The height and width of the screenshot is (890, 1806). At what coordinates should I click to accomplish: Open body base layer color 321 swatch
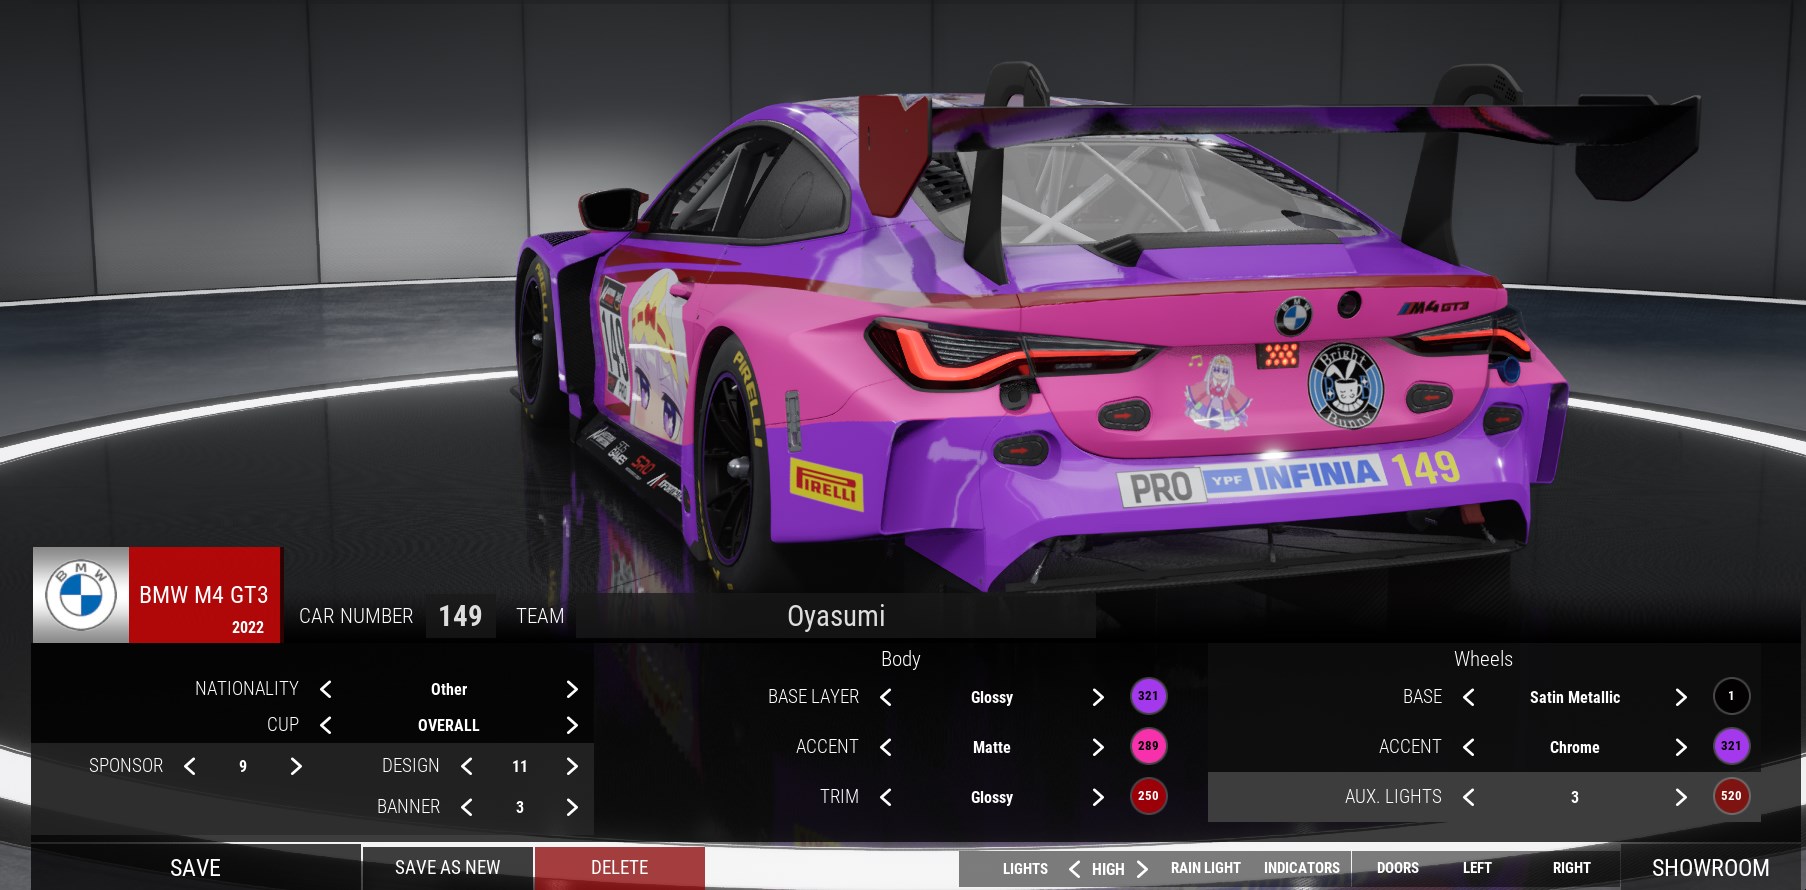pos(1148,696)
